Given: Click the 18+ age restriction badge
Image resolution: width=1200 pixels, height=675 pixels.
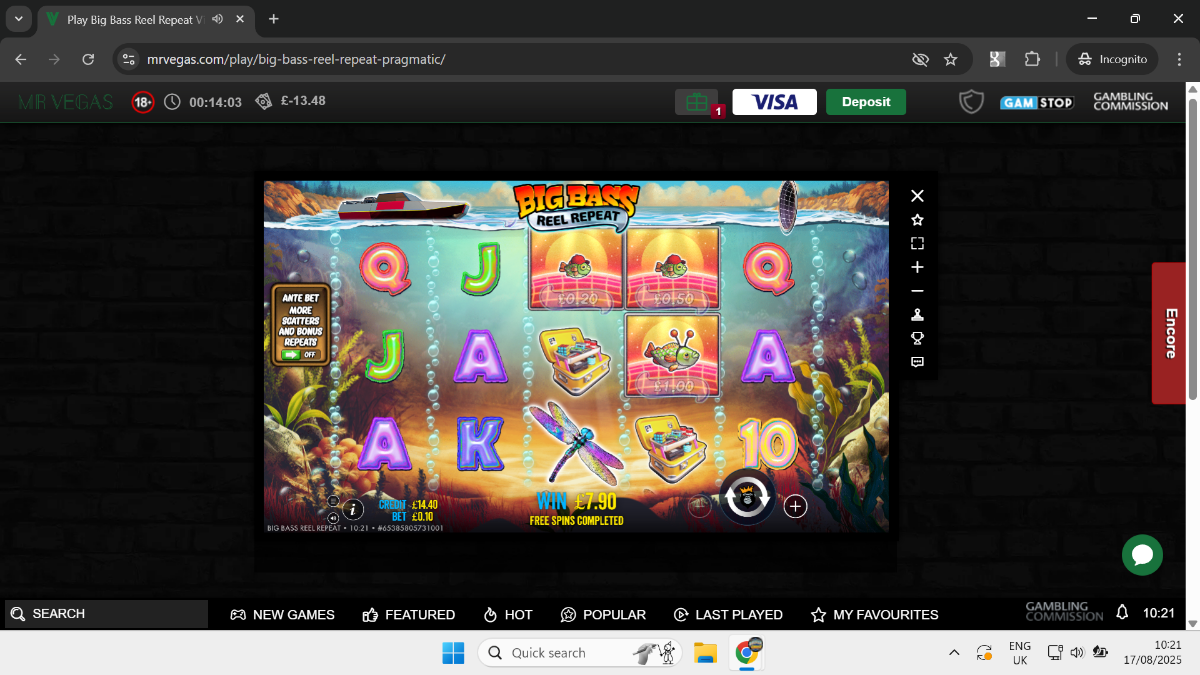Looking at the screenshot, I should pyautogui.click(x=143, y=102).
